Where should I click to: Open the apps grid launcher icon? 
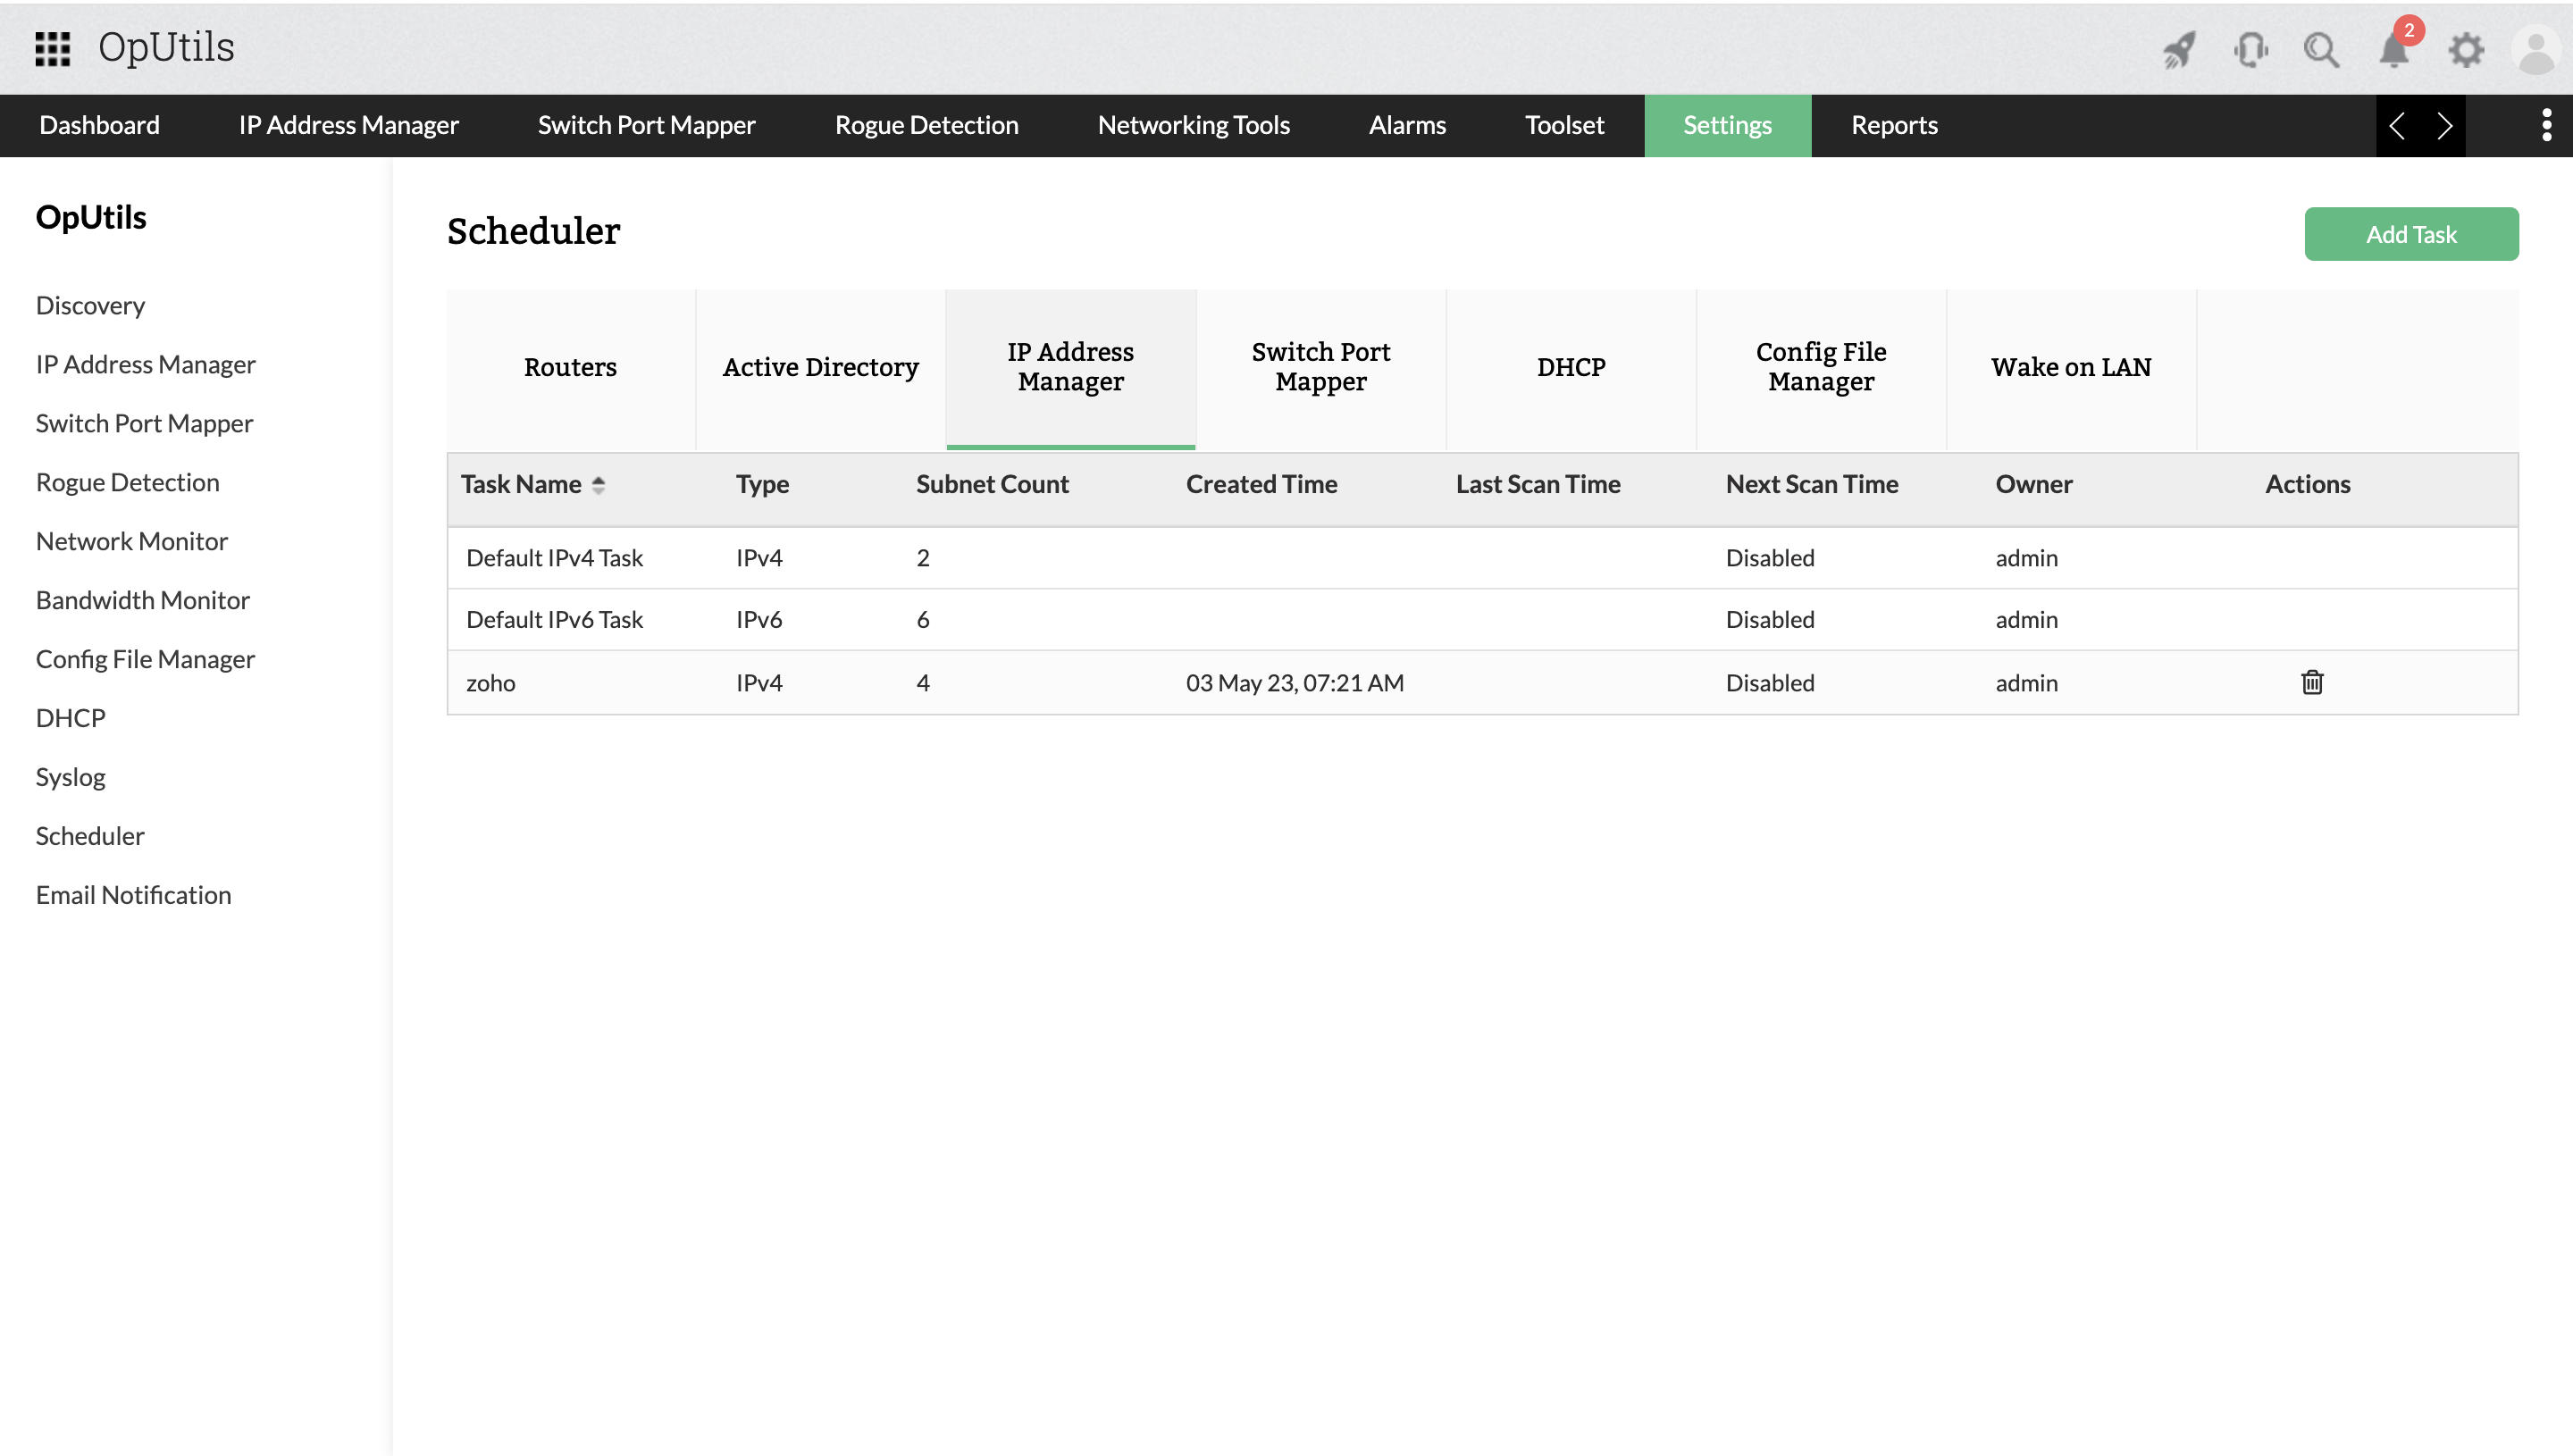click(x=52, y=48)
